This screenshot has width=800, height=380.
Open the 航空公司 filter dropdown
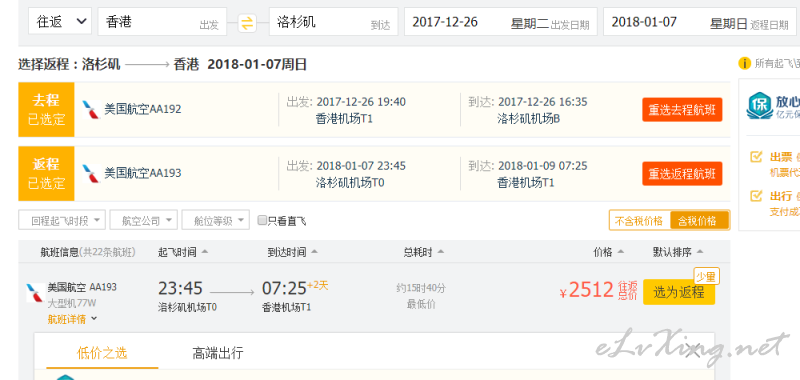point(143,220)
